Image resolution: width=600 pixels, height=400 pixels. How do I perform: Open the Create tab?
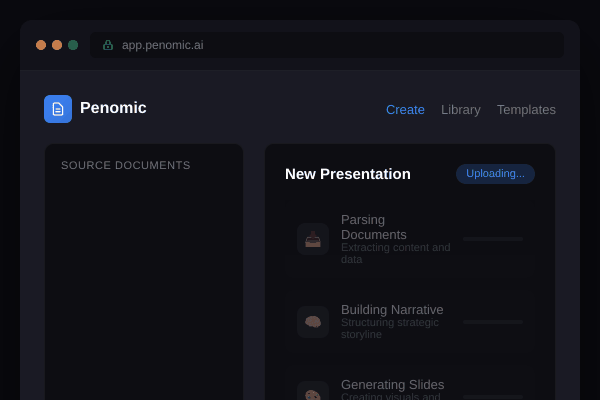pyautogui.click(x=405, y=110)
